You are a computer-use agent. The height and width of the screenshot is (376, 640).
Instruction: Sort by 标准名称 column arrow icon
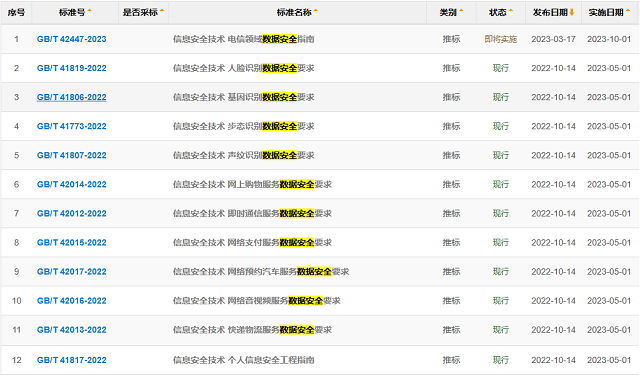point(316,11)
